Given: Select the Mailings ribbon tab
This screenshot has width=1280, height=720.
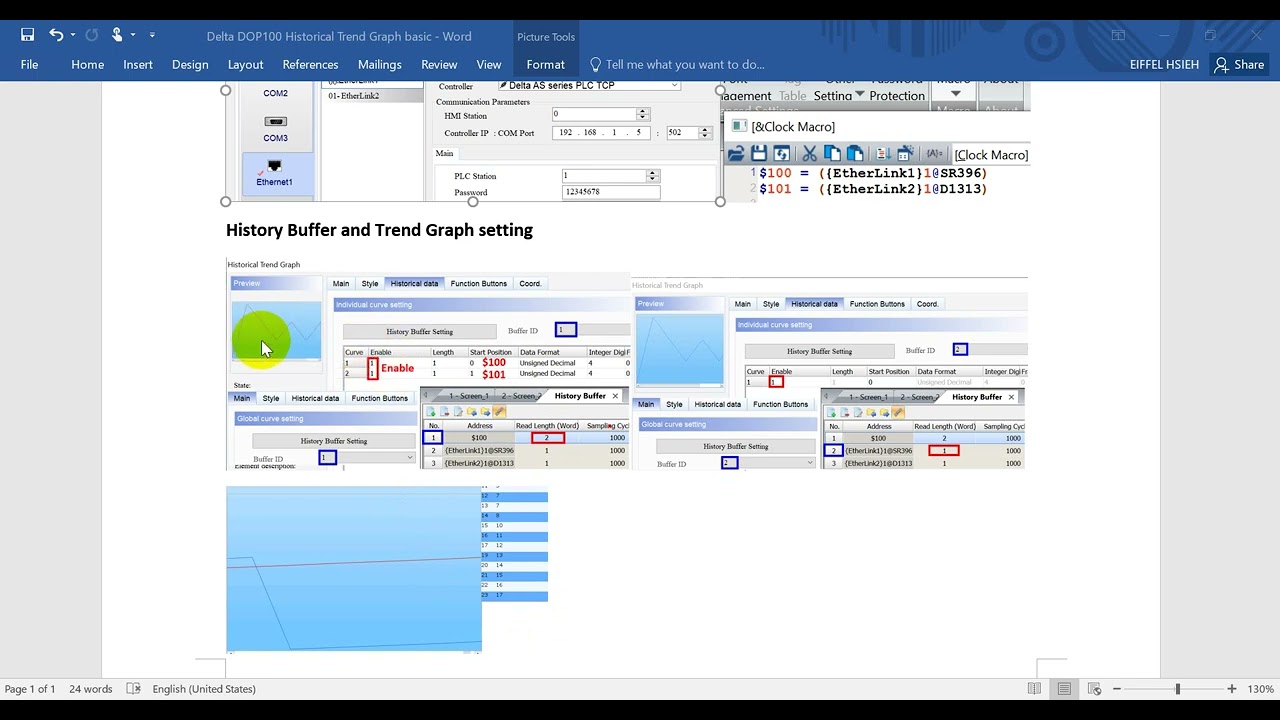Looking at the screenshot, I should (379, 64).
